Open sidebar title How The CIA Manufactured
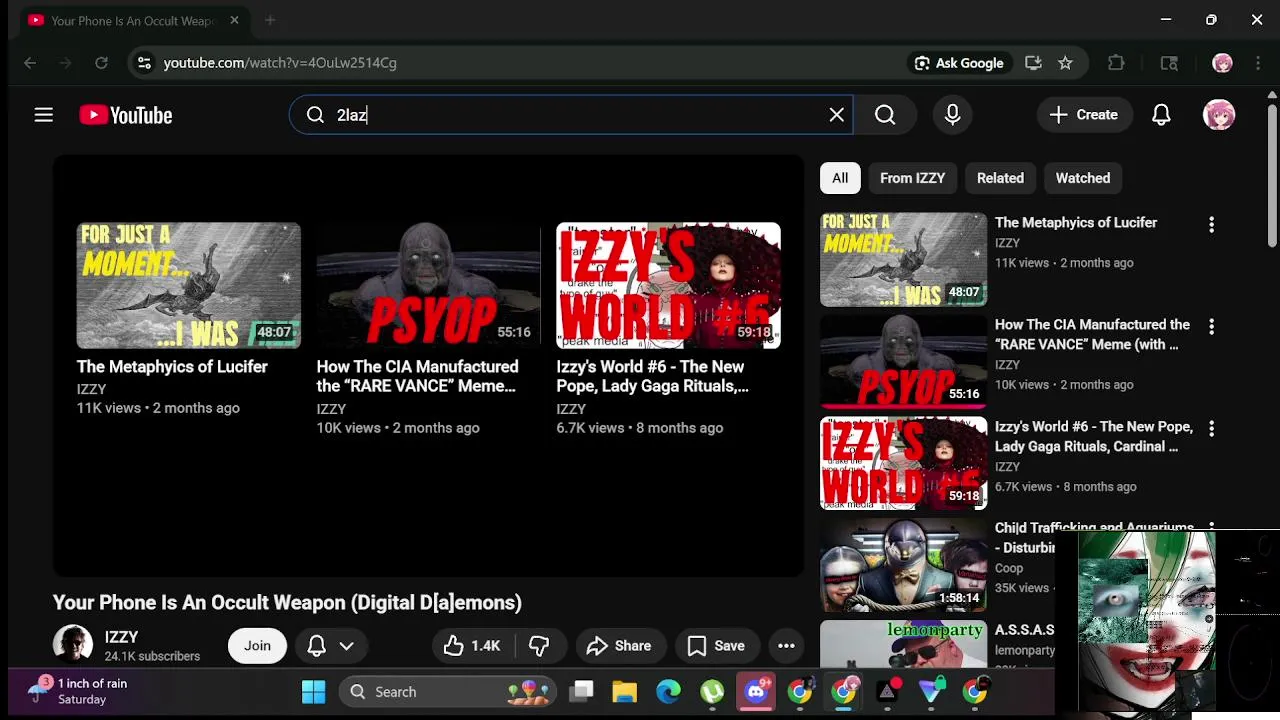This screenshot has width=1280, height=720. (x=1092, y=334)
